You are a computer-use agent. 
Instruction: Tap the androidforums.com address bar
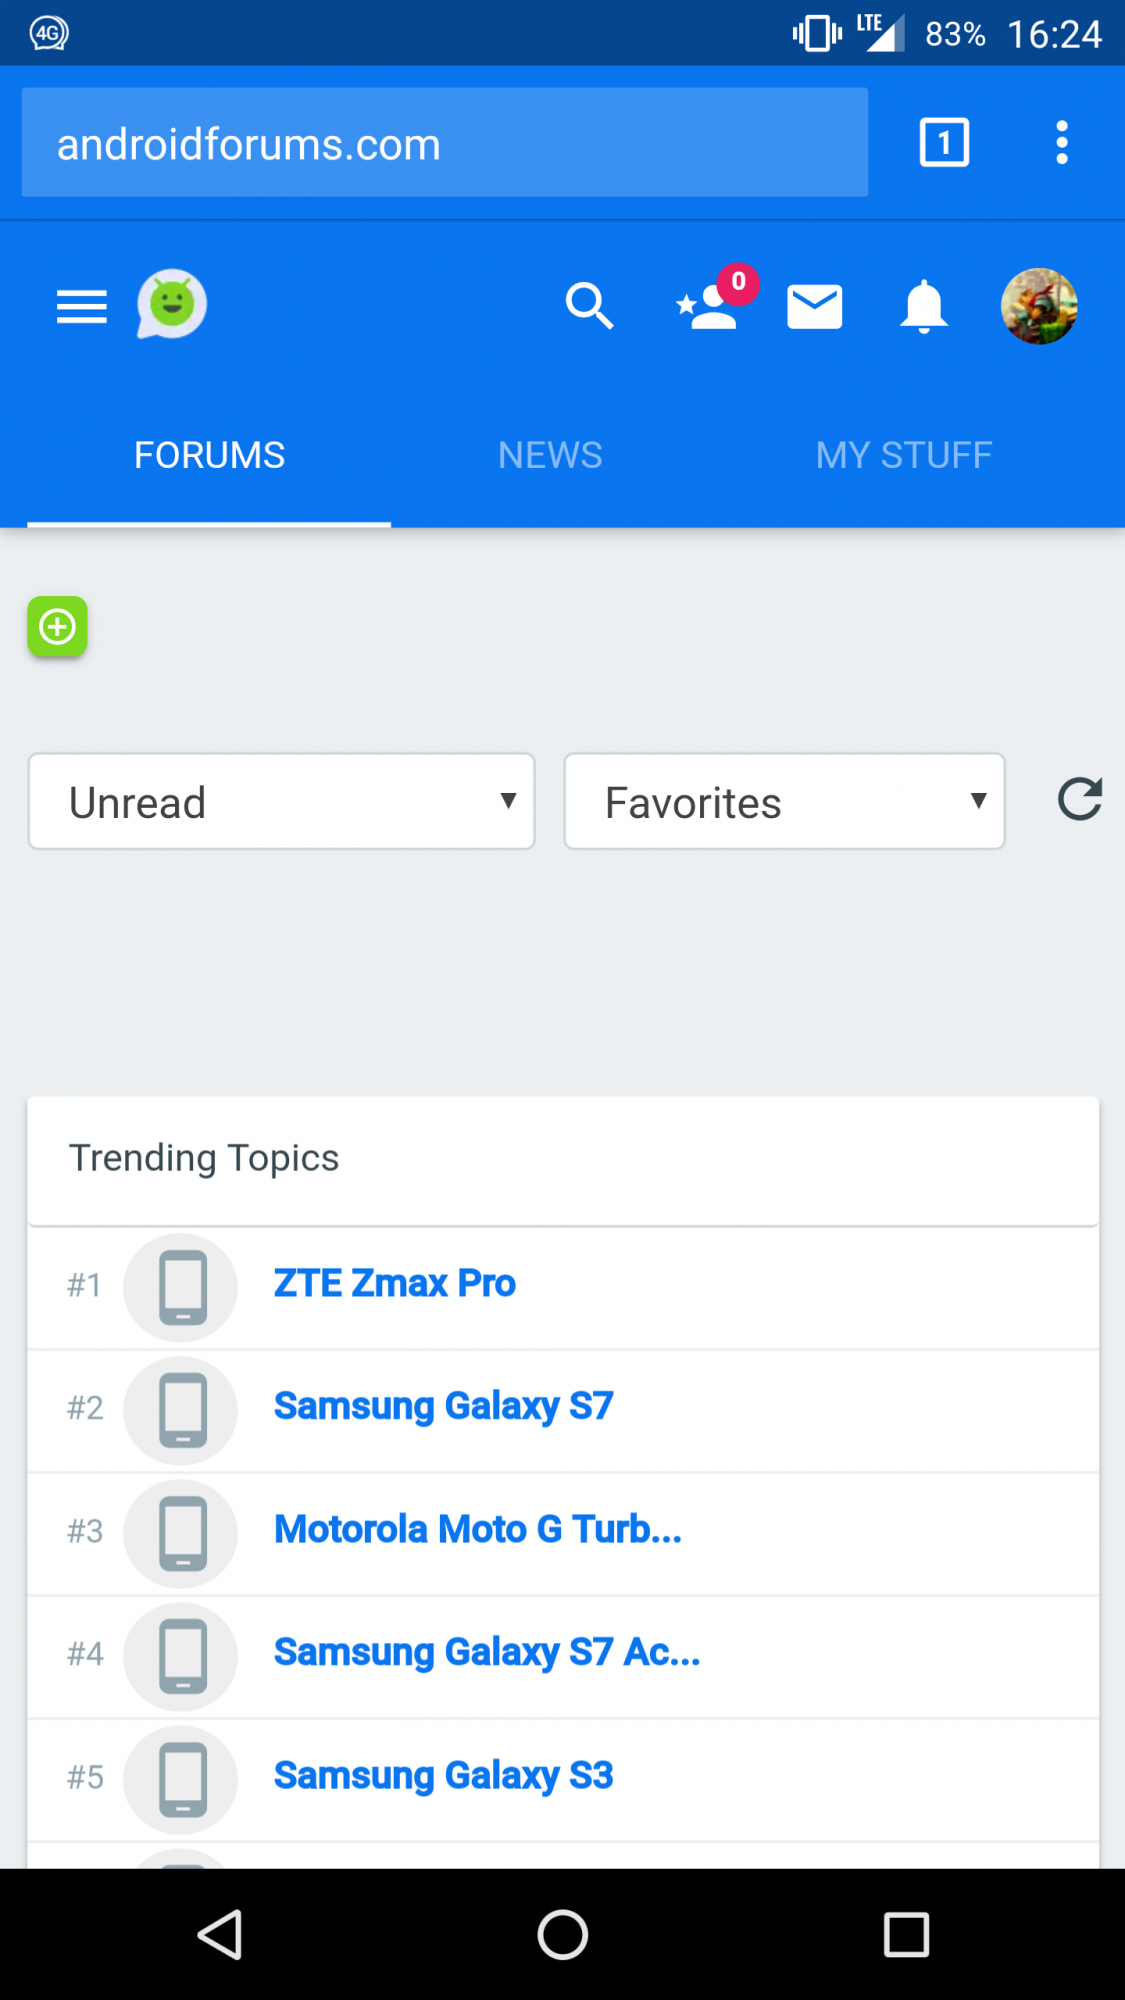point(444,143)
